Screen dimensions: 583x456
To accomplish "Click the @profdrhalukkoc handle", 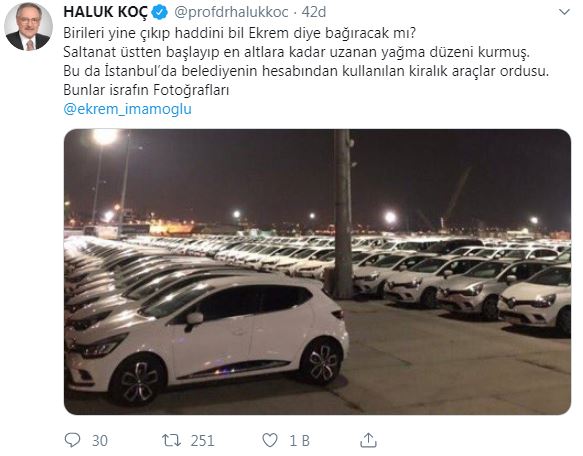I will (x=231, y=12).
